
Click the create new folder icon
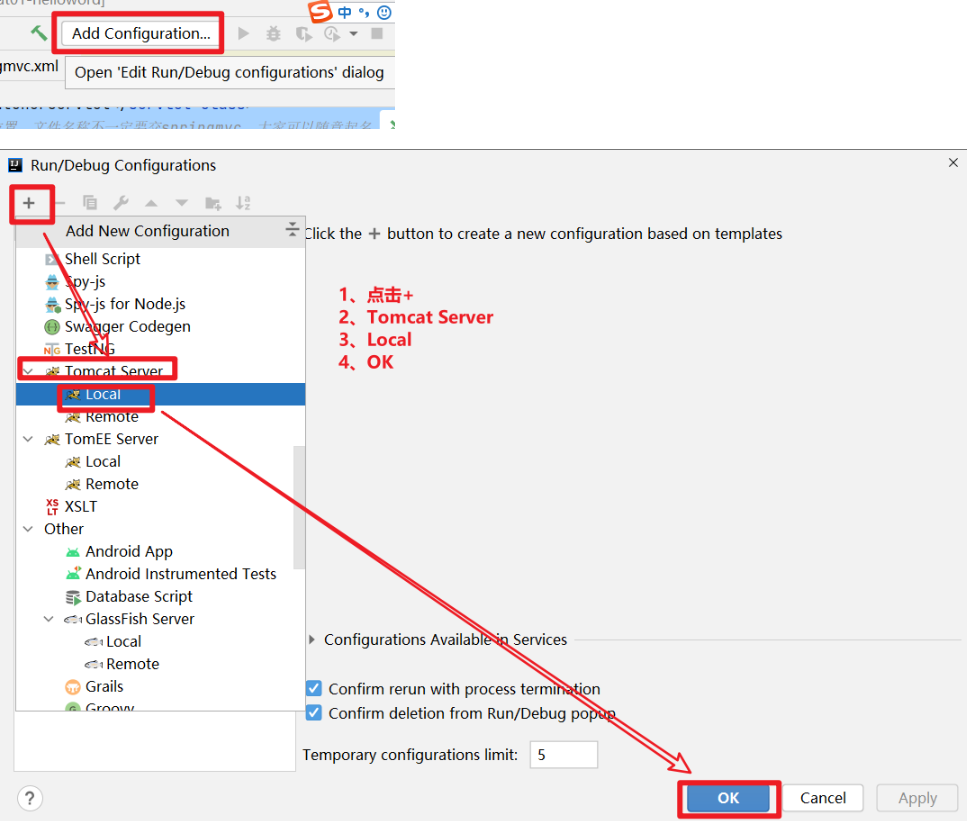[213, 203]
